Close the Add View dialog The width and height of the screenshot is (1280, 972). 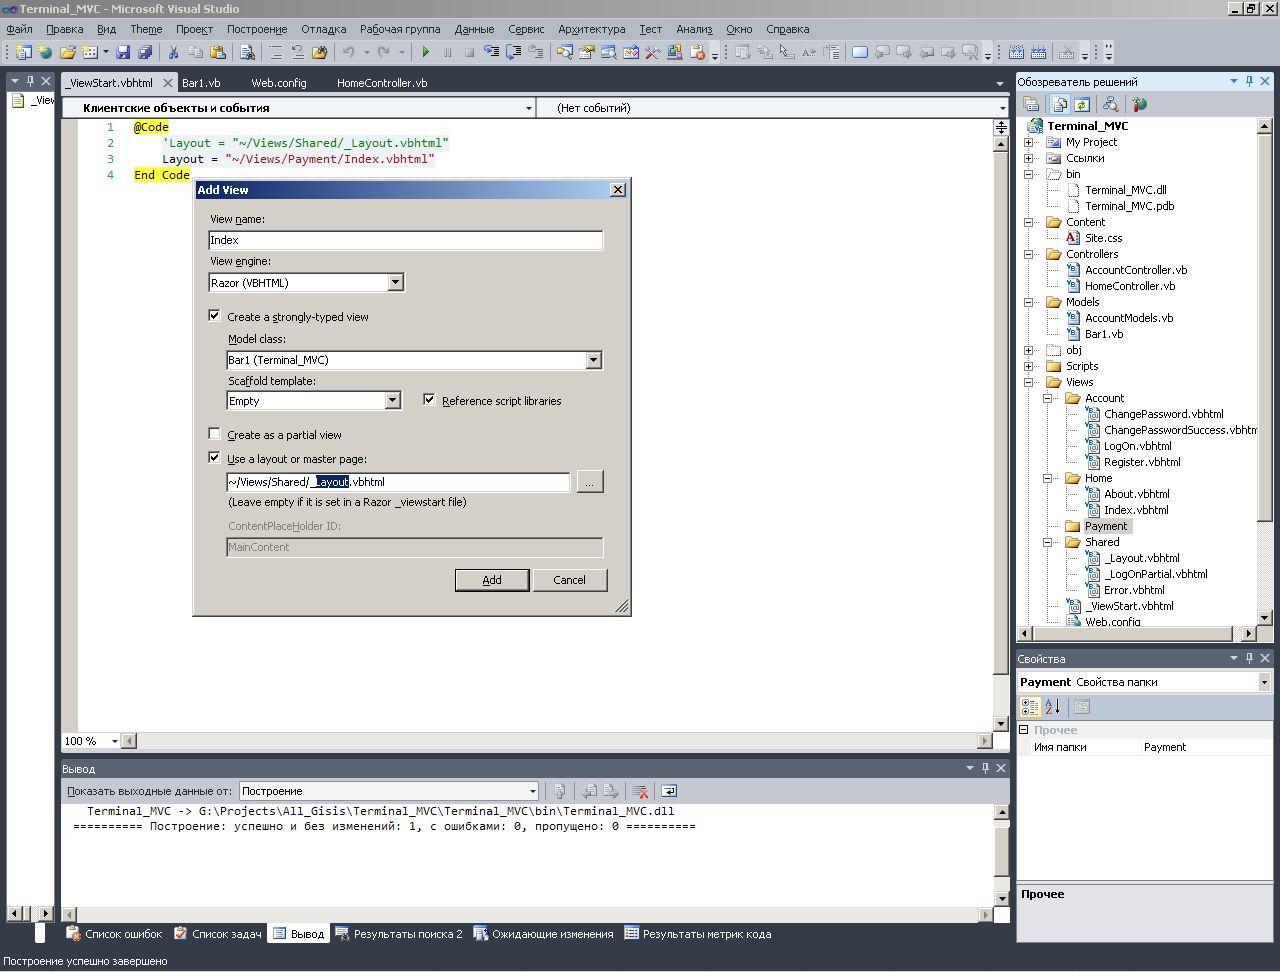pyautogui.click(x=618, y=190)
